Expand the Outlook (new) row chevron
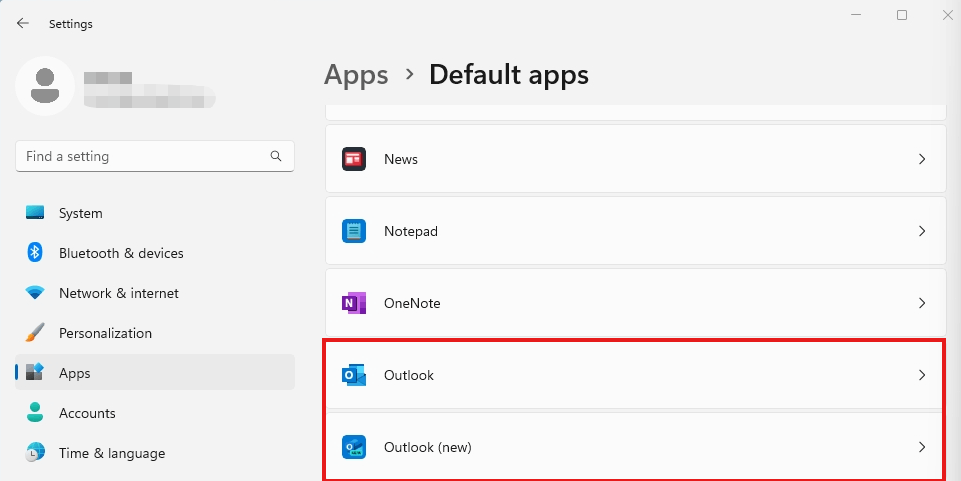The image size is (961, 481). point(922,447)
